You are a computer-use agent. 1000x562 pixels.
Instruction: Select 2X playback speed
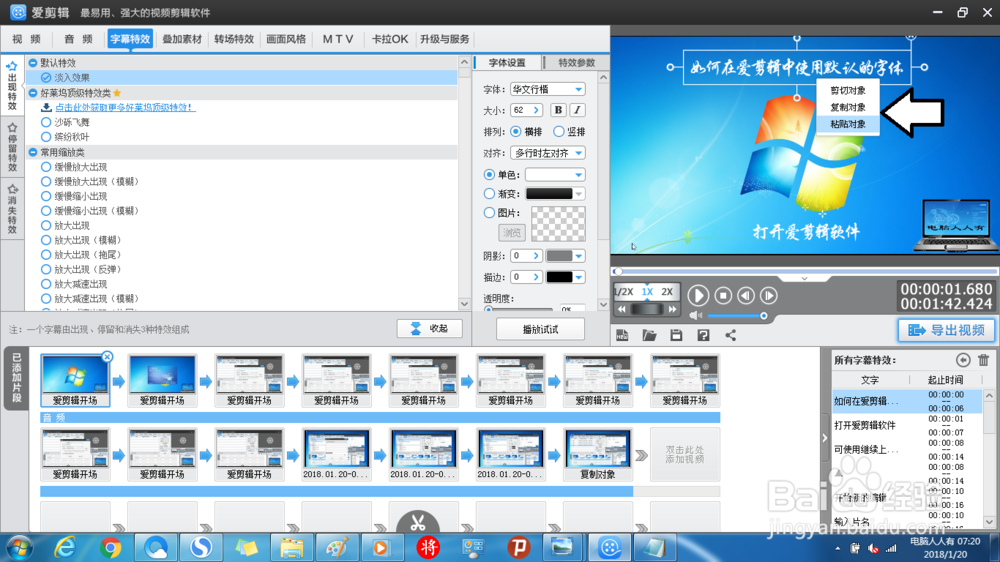(x=667, y=292)
